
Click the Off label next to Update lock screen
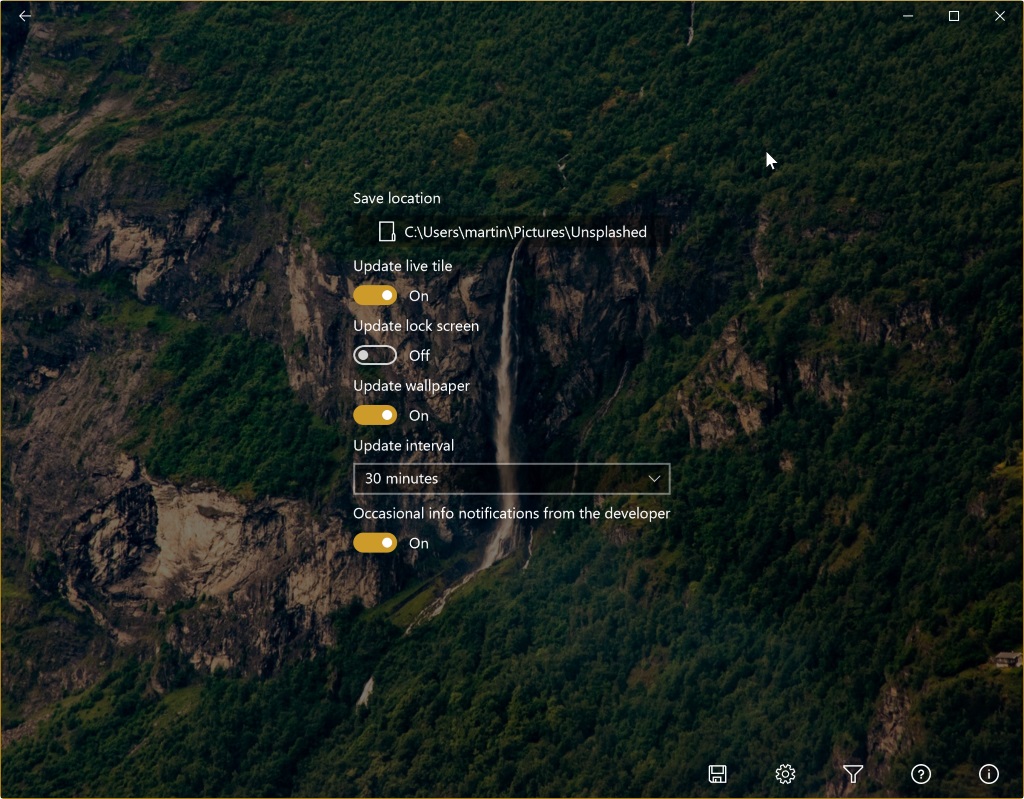click(x=418, y=355)
